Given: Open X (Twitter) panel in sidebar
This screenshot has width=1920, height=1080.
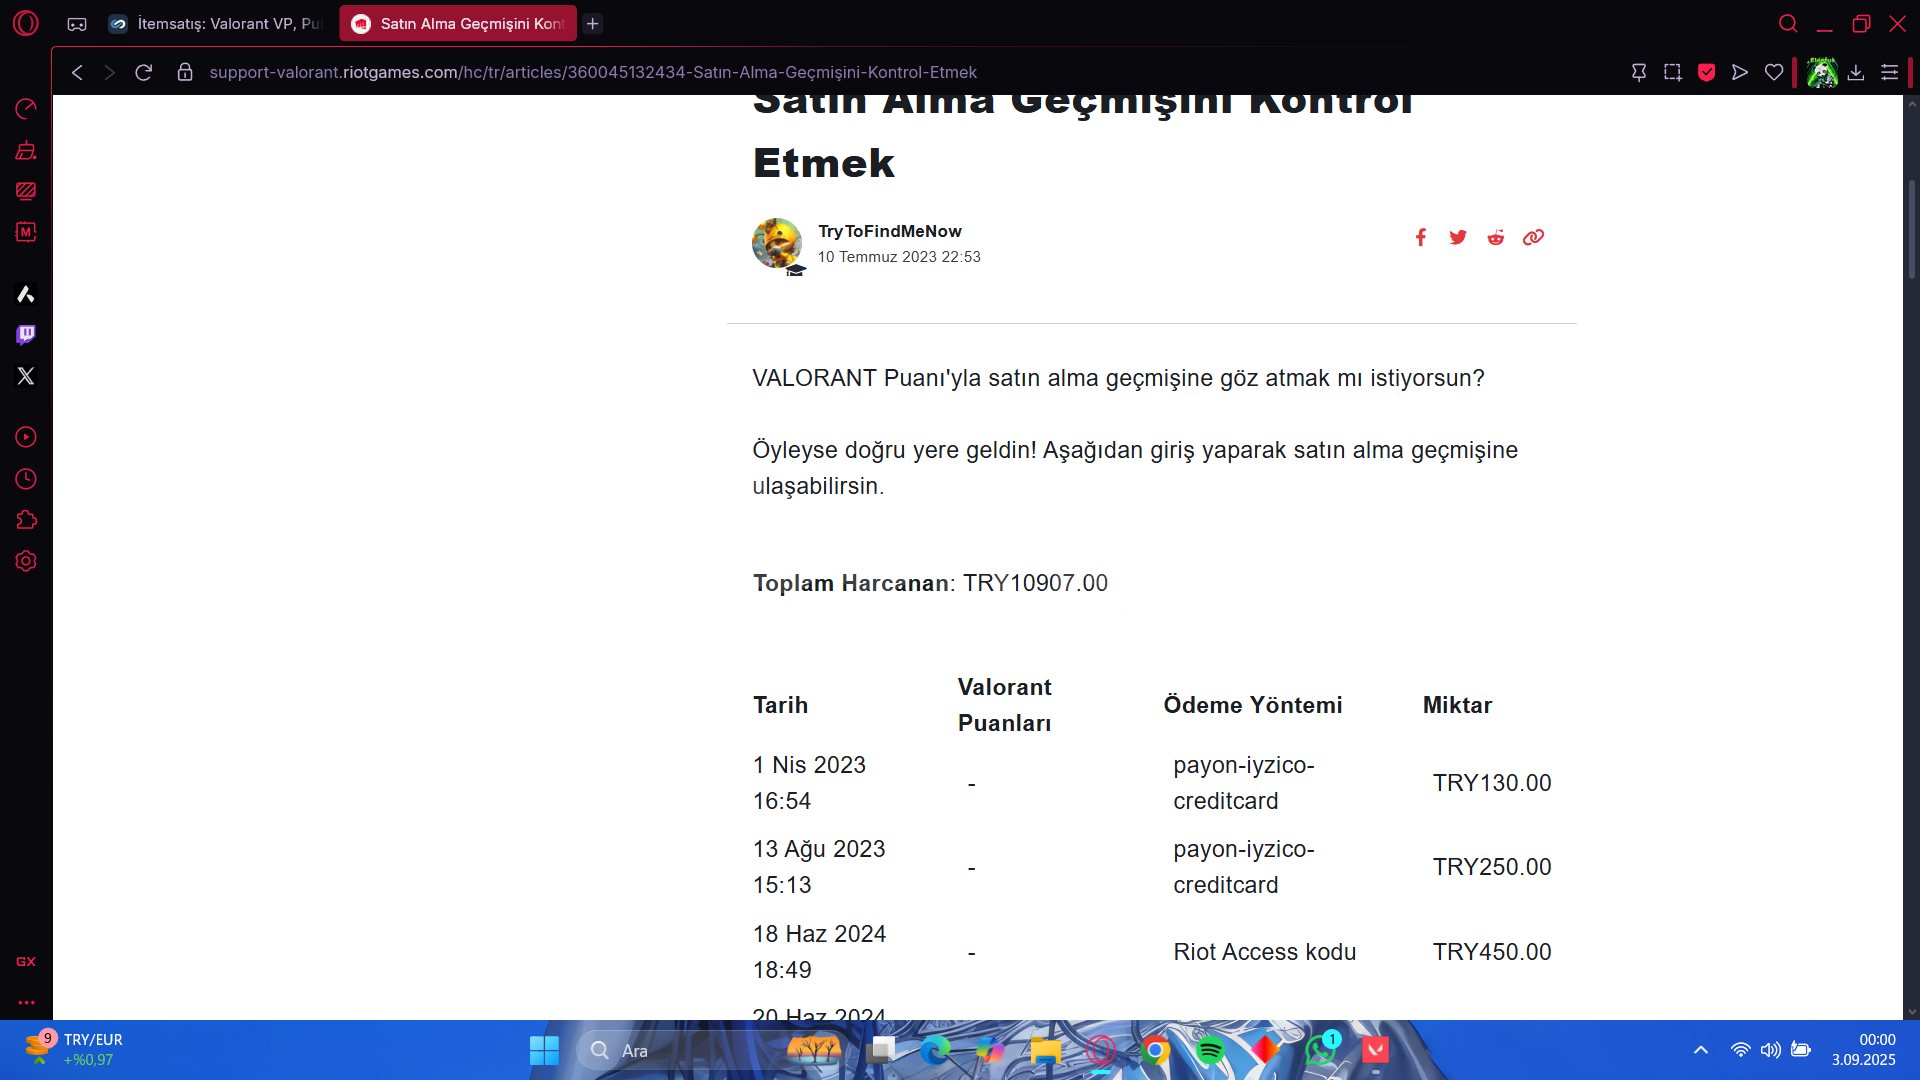Looking at the screenshot, I should (26, 376).
